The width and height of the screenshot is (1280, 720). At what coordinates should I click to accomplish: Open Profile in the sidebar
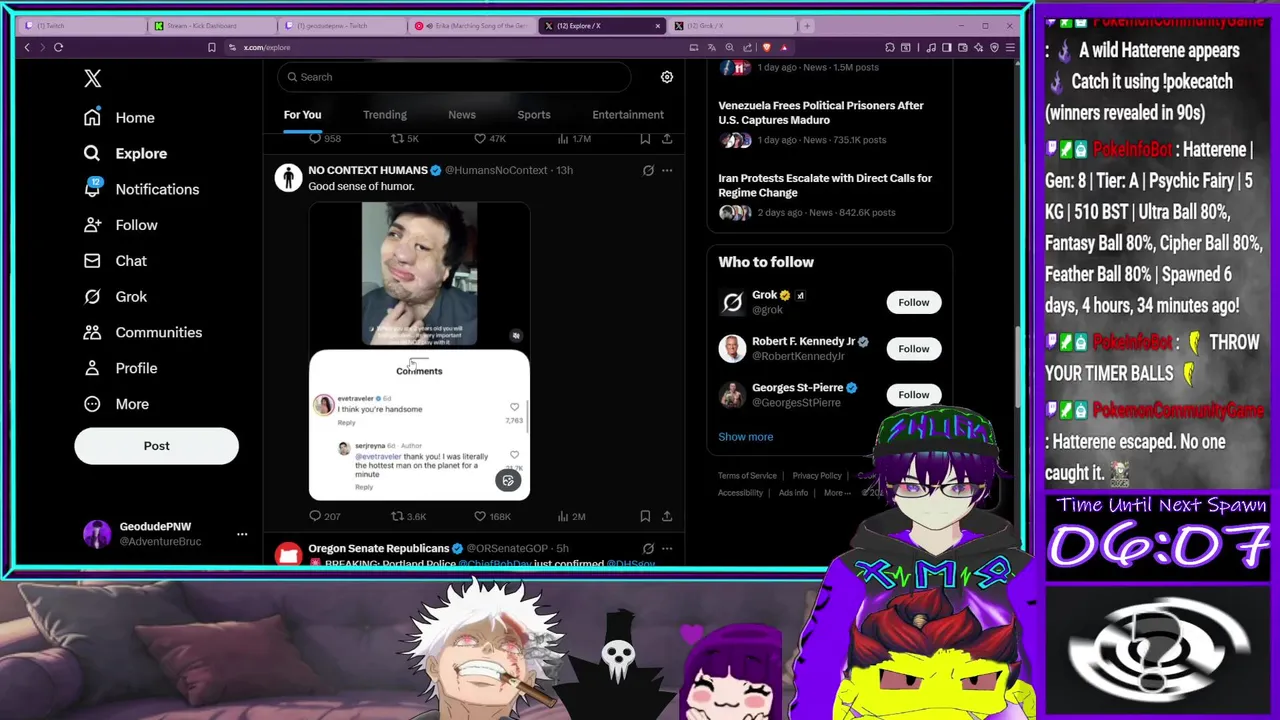[x=120, y=368]
